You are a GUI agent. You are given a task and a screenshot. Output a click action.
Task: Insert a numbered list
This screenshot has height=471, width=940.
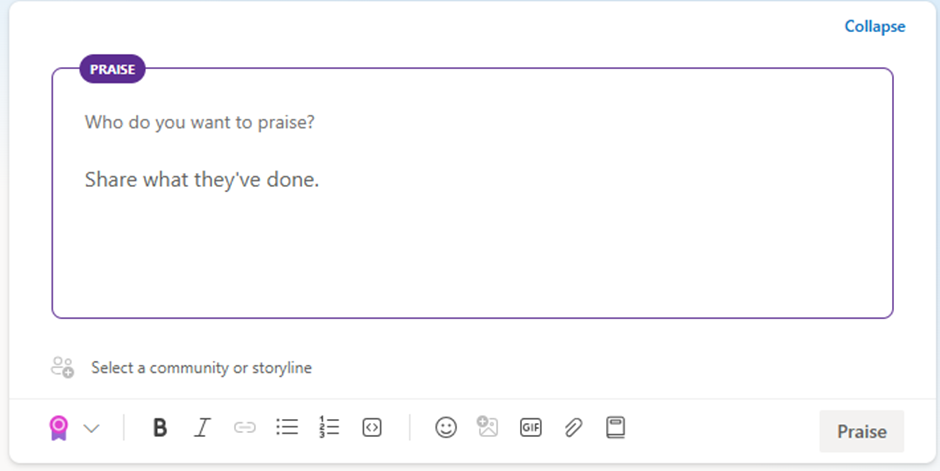329,427
